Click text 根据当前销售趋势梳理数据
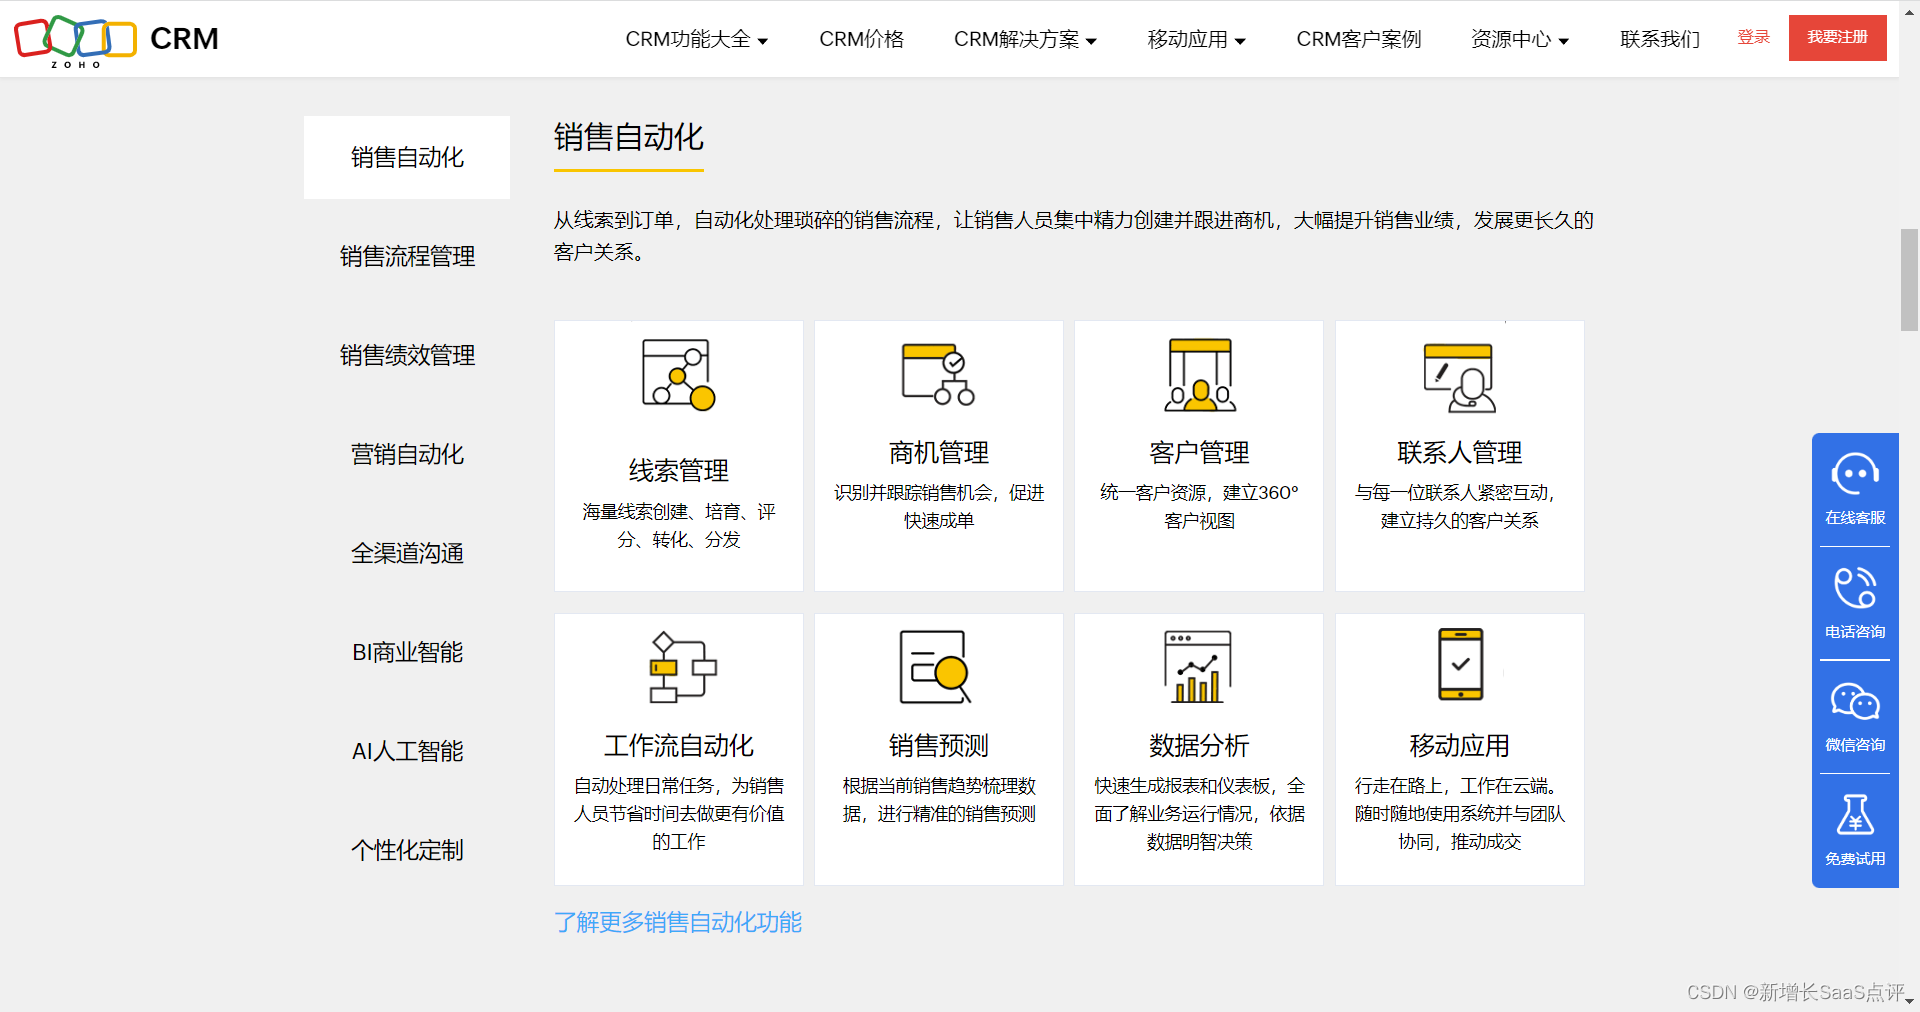Image resolution: width=1920 pixels, height=1012 pixels. pos(938,799)
